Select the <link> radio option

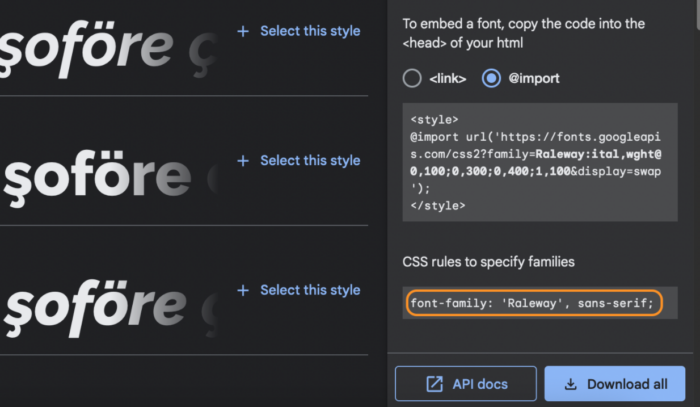pyautogui.click(x=412, y=79)
